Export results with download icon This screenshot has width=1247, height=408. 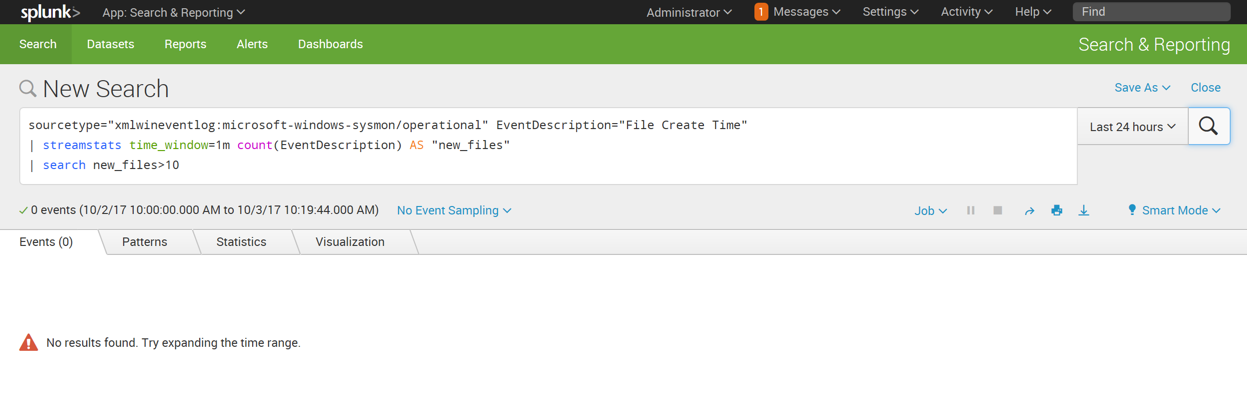coord(1084,211)
